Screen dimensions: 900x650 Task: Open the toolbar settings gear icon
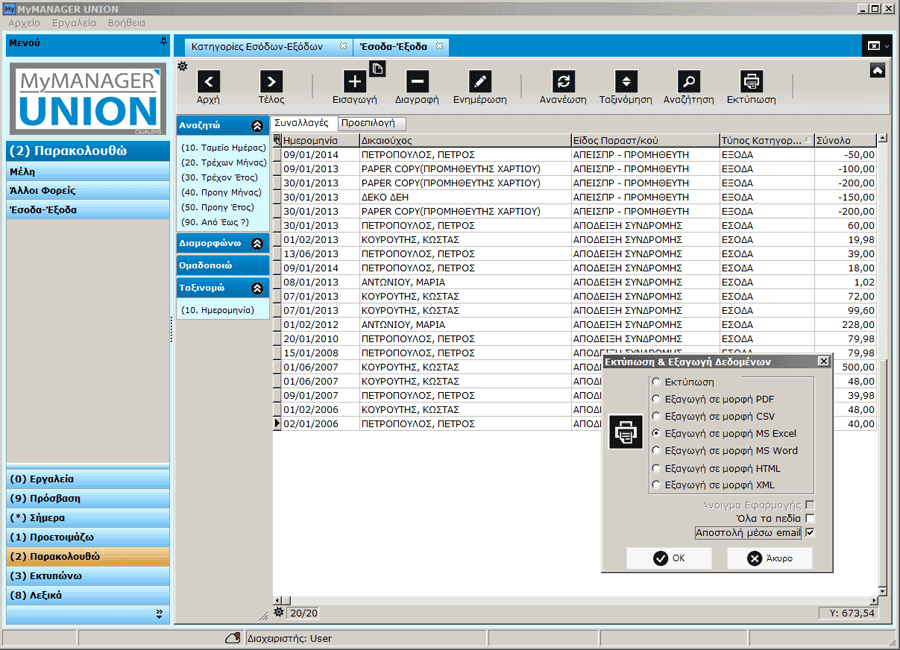point(183,66)
